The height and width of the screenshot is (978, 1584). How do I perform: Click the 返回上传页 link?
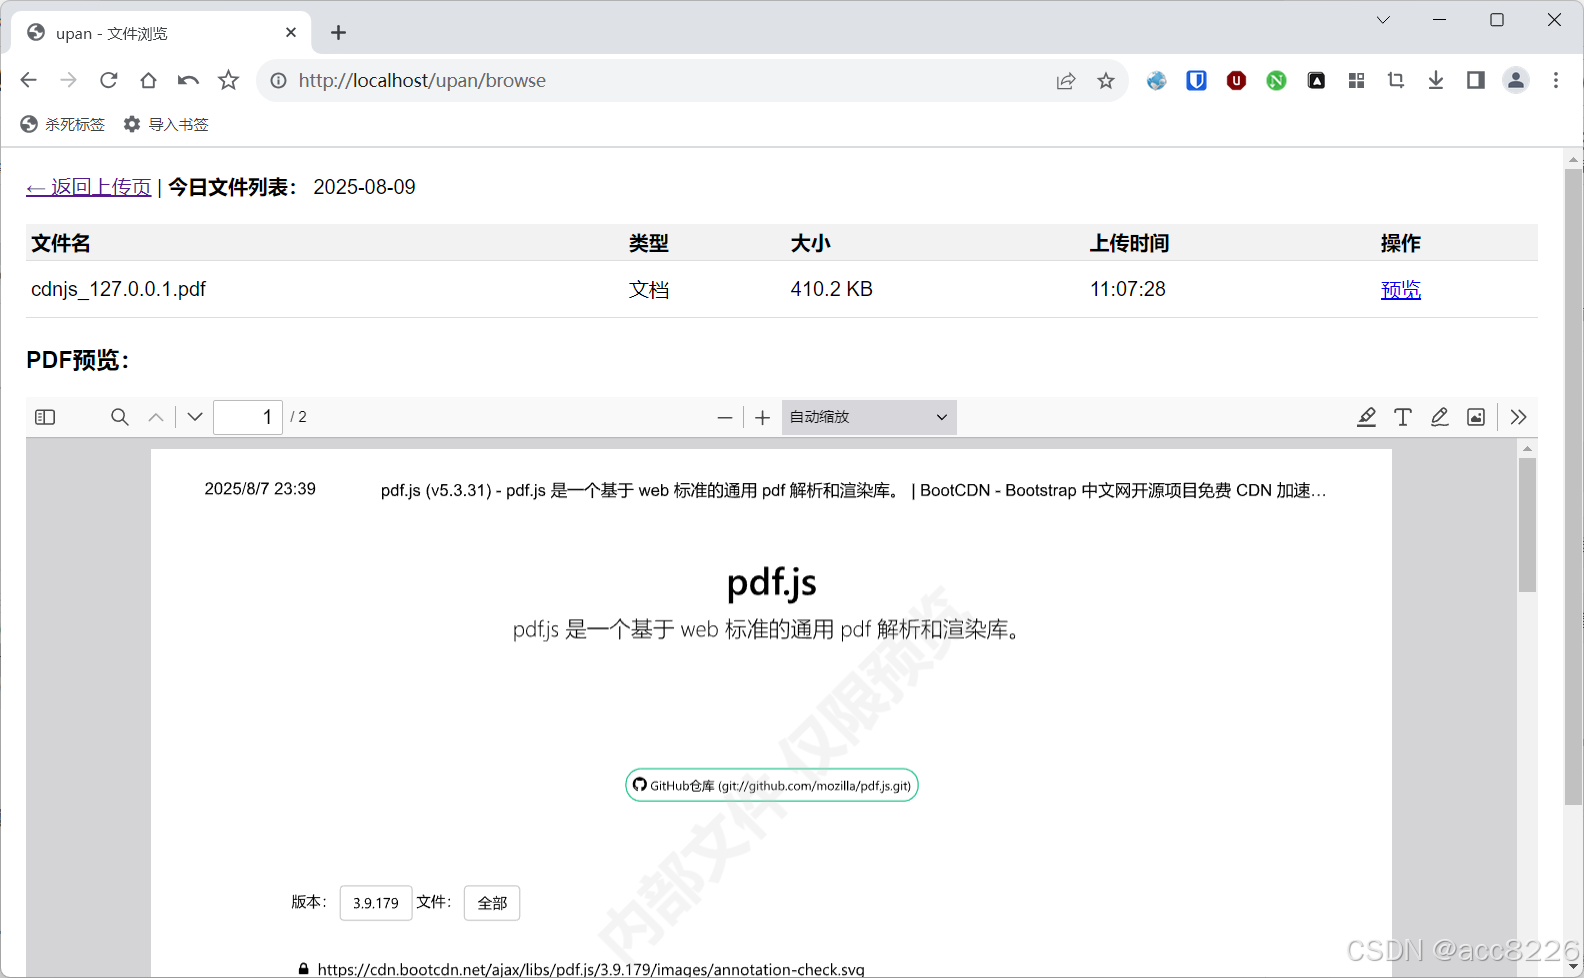pyautogui.click(x=89, y=187)
